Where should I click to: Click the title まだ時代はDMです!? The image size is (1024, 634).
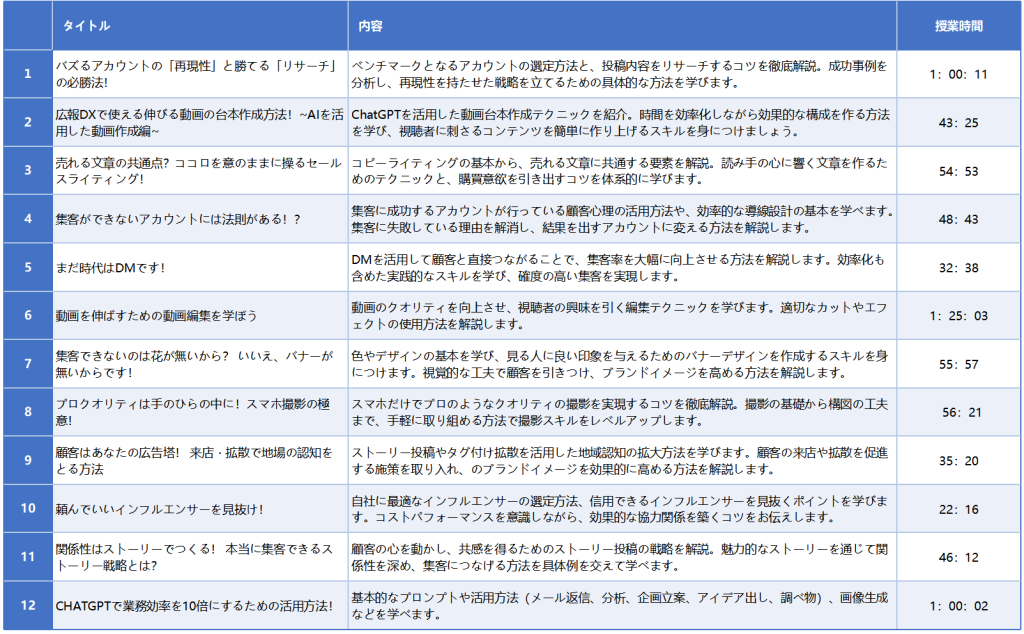point(110,268)
